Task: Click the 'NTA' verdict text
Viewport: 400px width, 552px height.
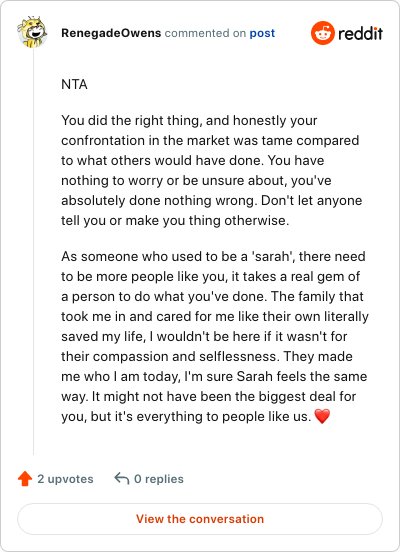Action: tap(74, 84)
